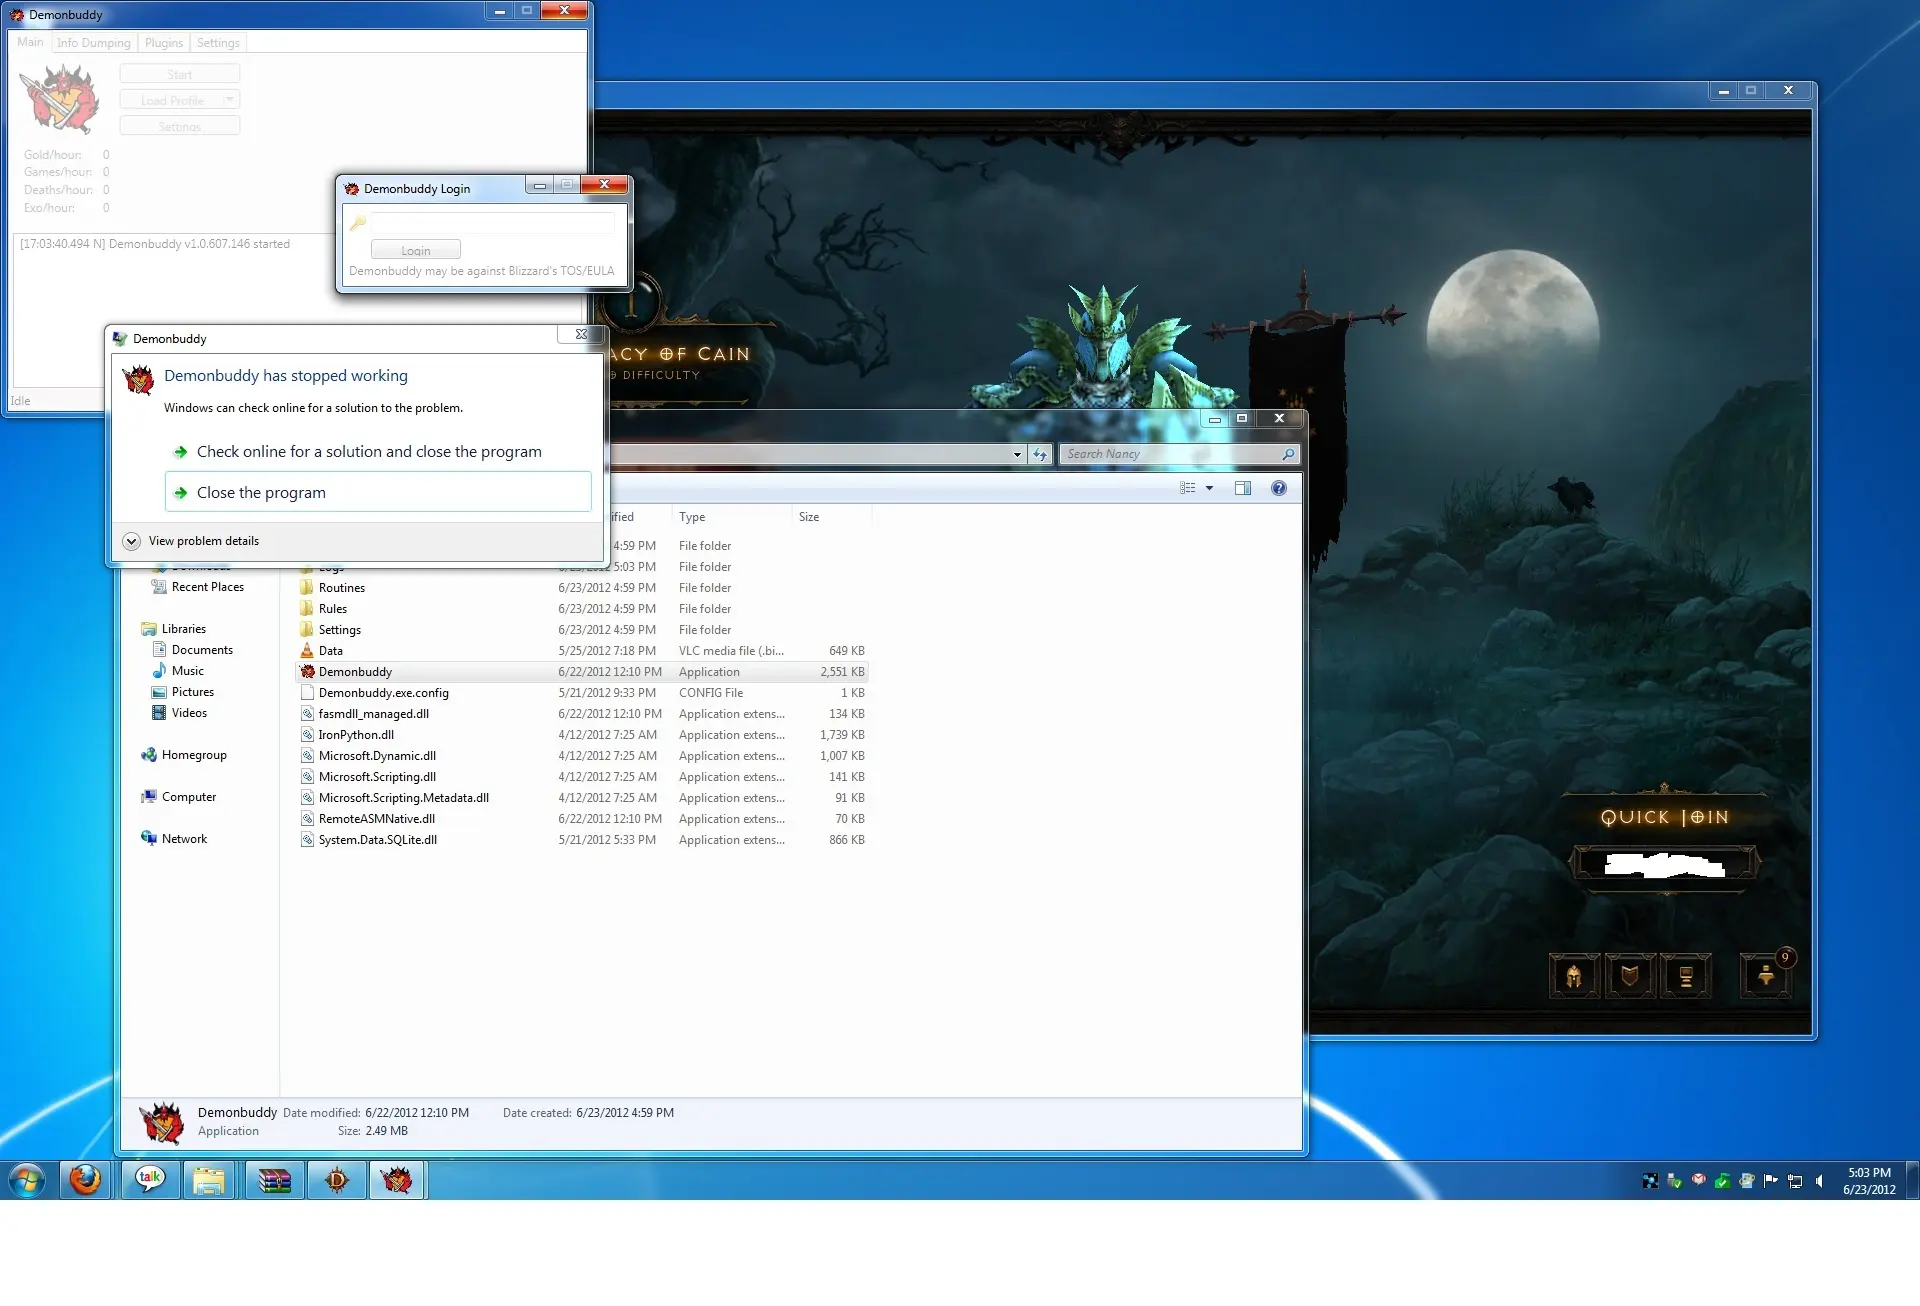Click the Start button in Demonbuddy Main
Image resolution: width=1920 pixels, height=1306 pixels.
(x=179, y=73)
